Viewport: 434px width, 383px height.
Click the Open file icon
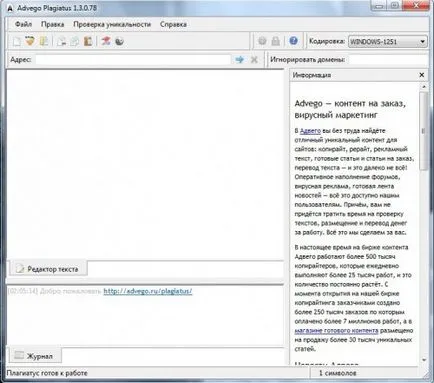[30, 41]
